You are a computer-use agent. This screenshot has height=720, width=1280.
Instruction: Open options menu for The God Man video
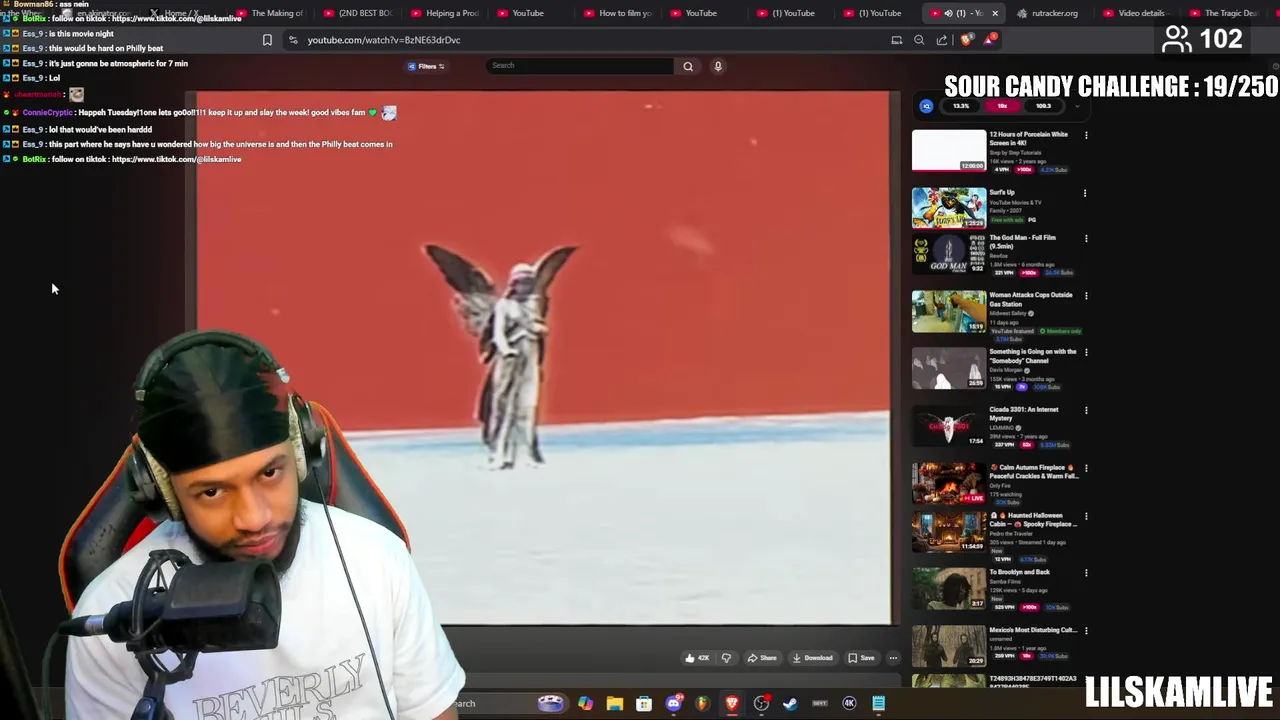[1085, 238]
